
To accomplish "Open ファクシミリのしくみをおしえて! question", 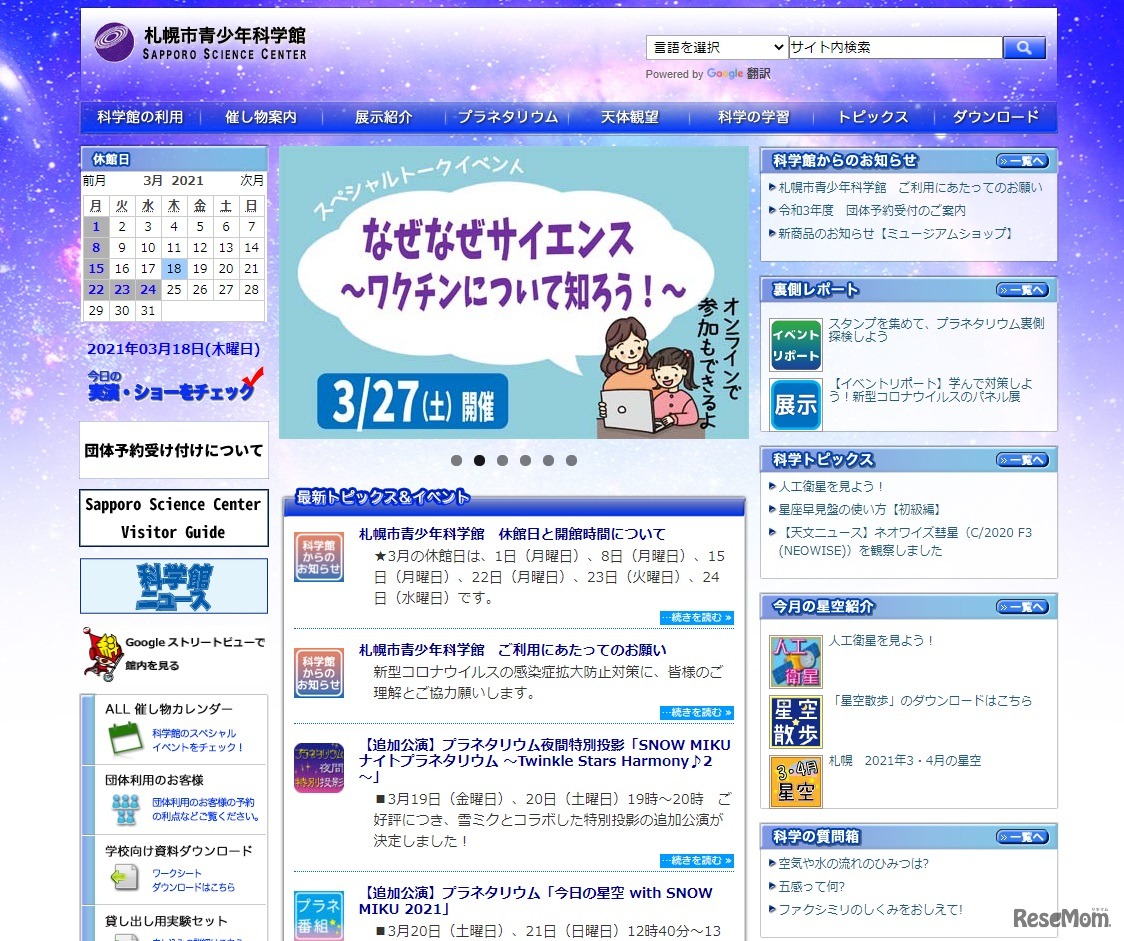I will [870, 909].
